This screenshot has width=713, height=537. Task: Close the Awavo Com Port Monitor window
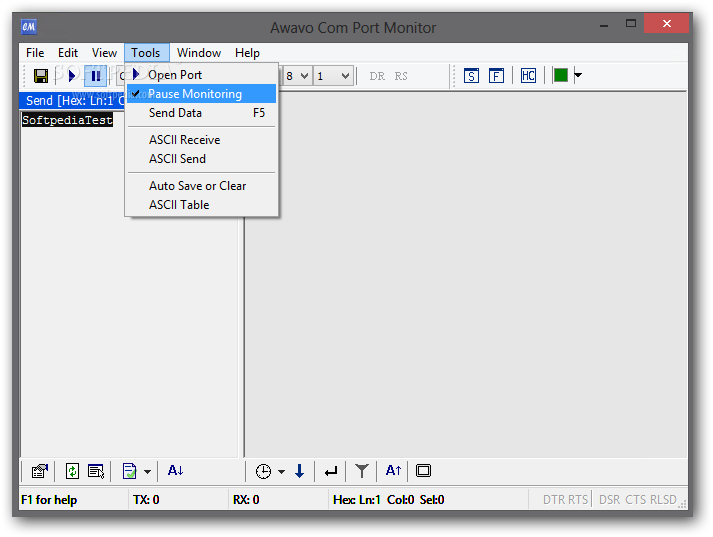click(x=666, y=24)
